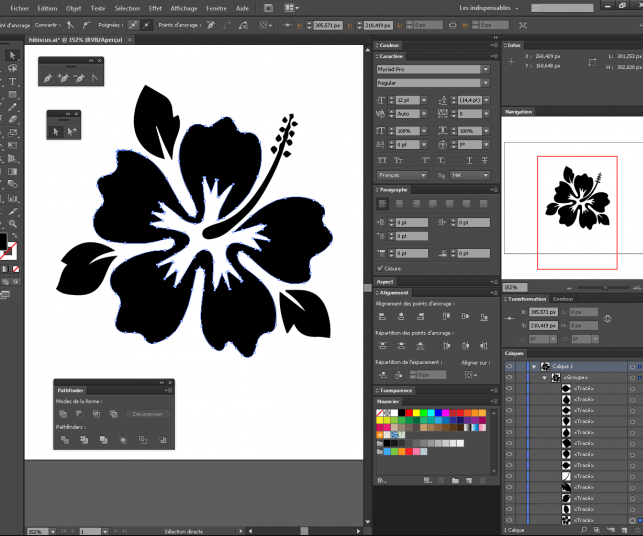The image size is (643, 536).
Task: Switch to the Contour tab
Action: point(563,299)
